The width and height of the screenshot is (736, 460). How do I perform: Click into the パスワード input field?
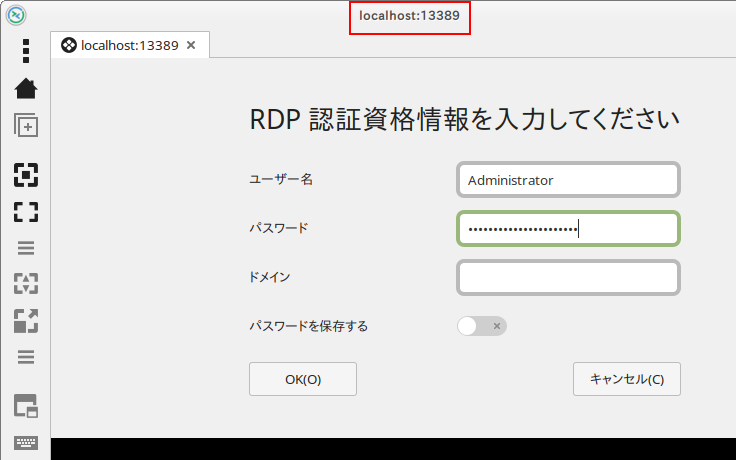pyautogui.click(x=568, y=229)
